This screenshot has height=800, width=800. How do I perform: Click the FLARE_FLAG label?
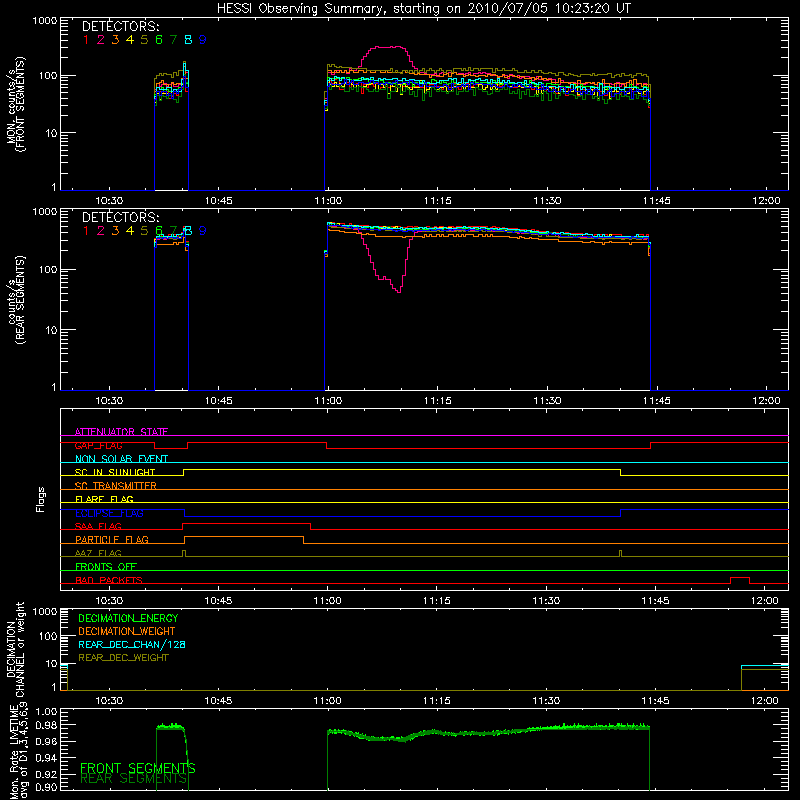pos(104,499)
